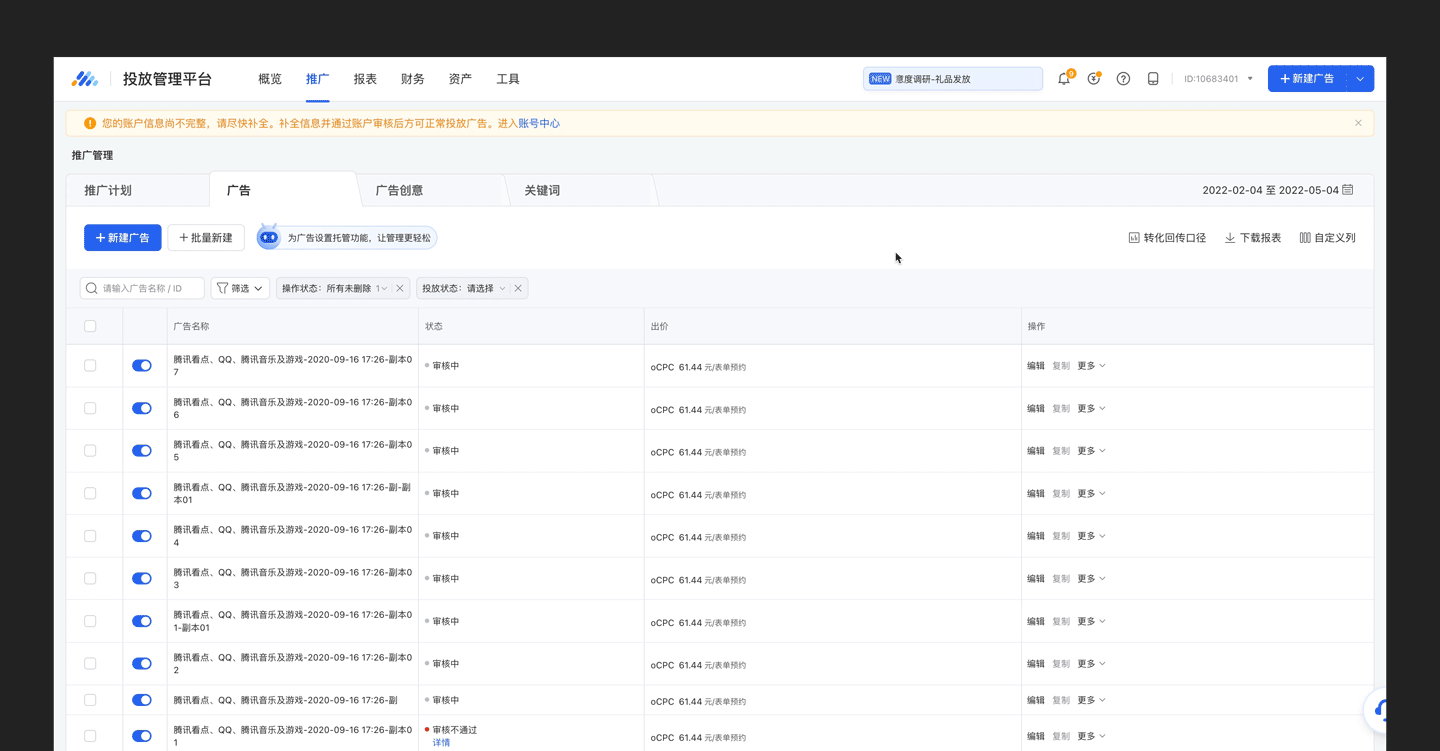Remove the 投放状态 filter chip
The height and width of the screenshot is (751, 1440).
pos(518,288)
